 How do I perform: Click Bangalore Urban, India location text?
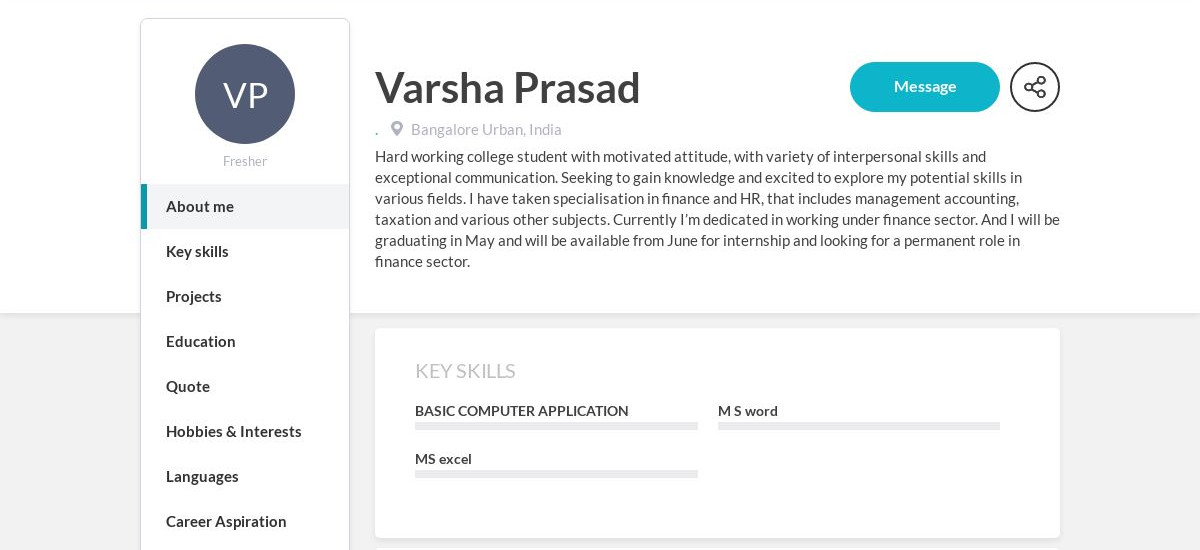(486, 129)
